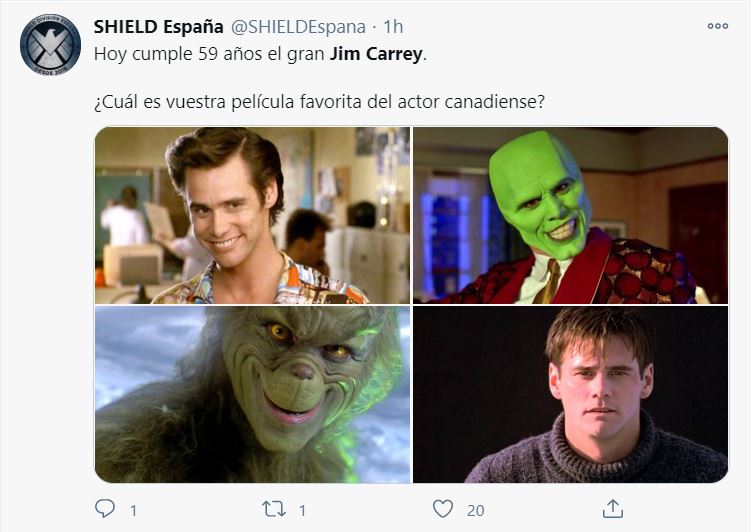
Task: Click the retweet arrows icon
Action: [x=274, y=509]
